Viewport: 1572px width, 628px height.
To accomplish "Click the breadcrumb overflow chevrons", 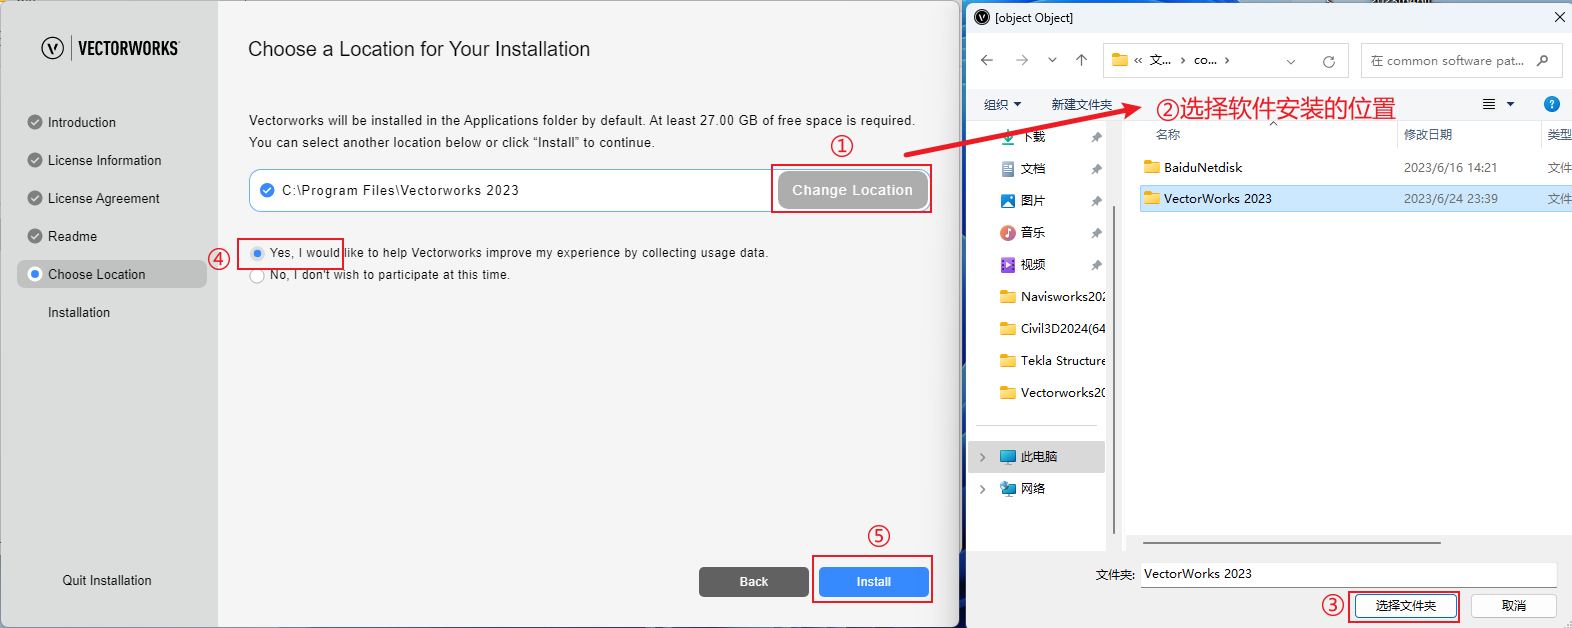I will coord(1138,60).
